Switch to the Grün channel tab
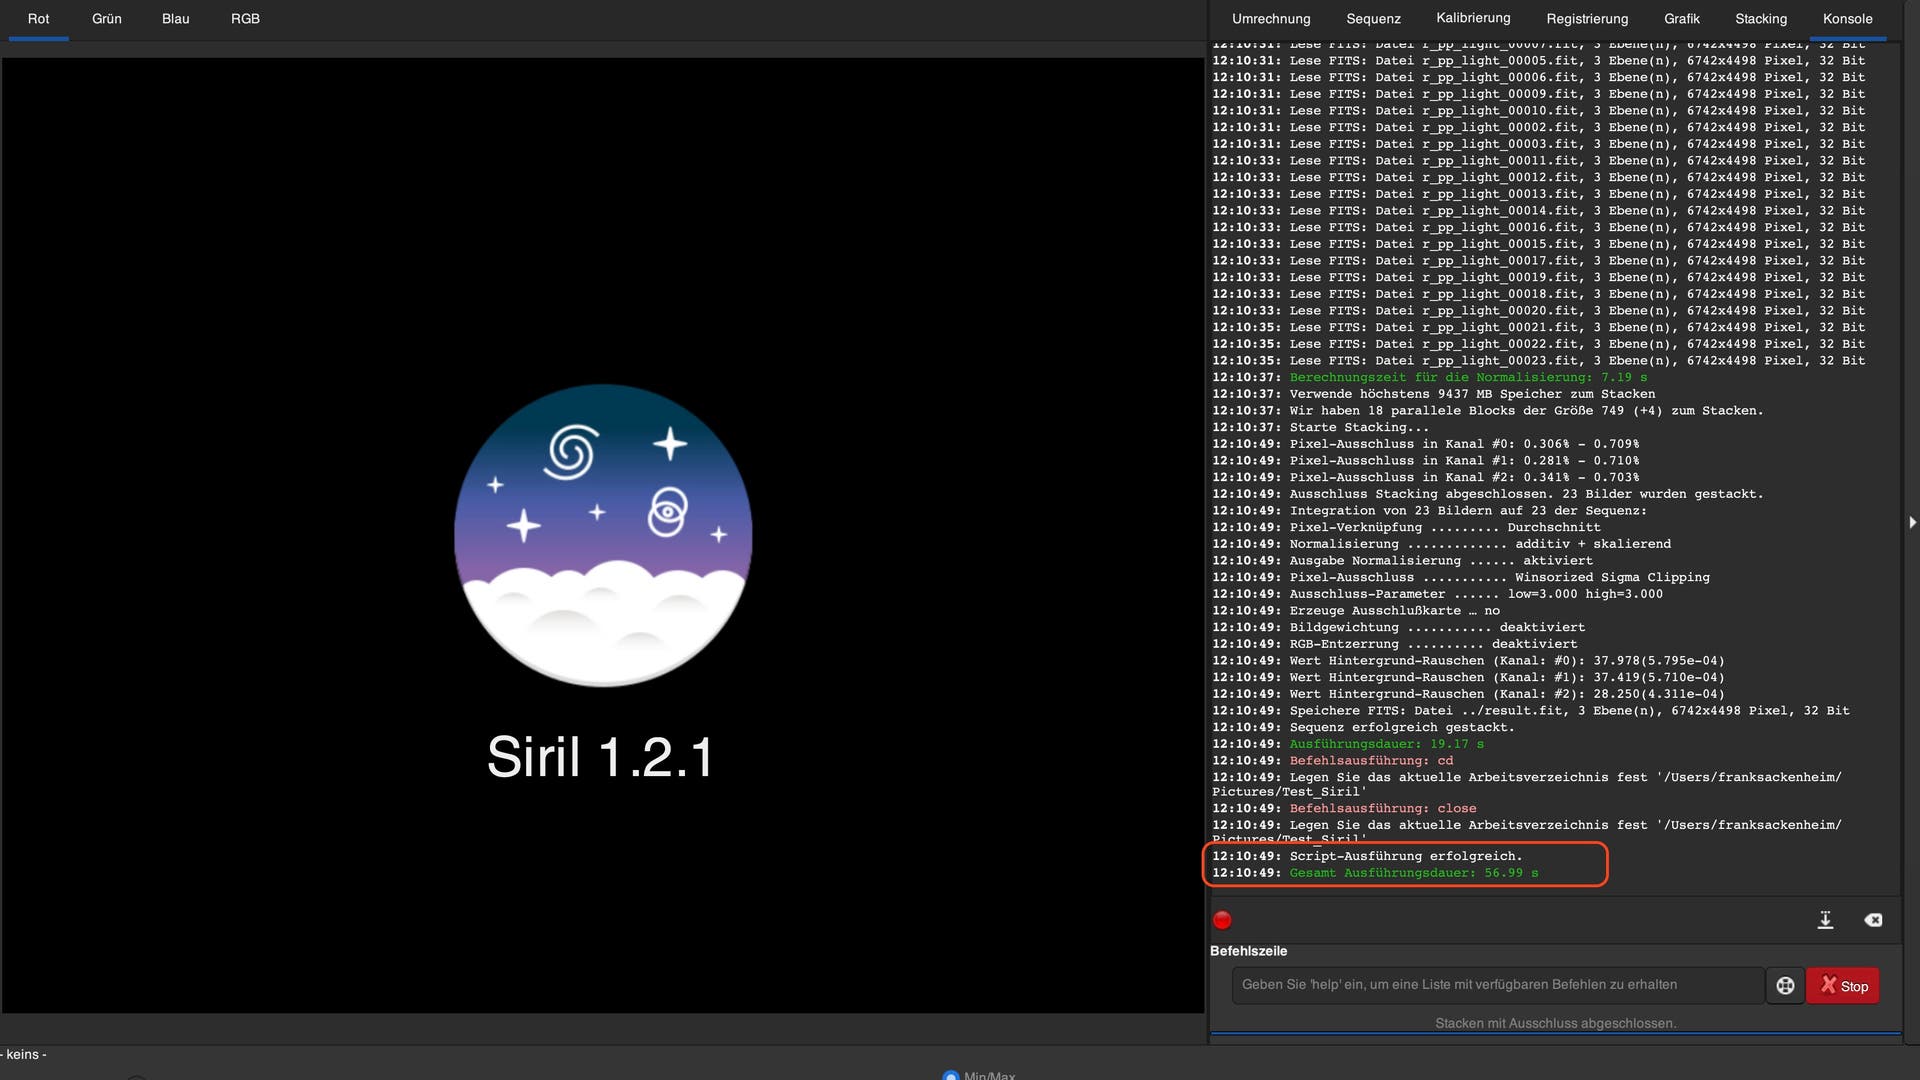 point(107,19)
